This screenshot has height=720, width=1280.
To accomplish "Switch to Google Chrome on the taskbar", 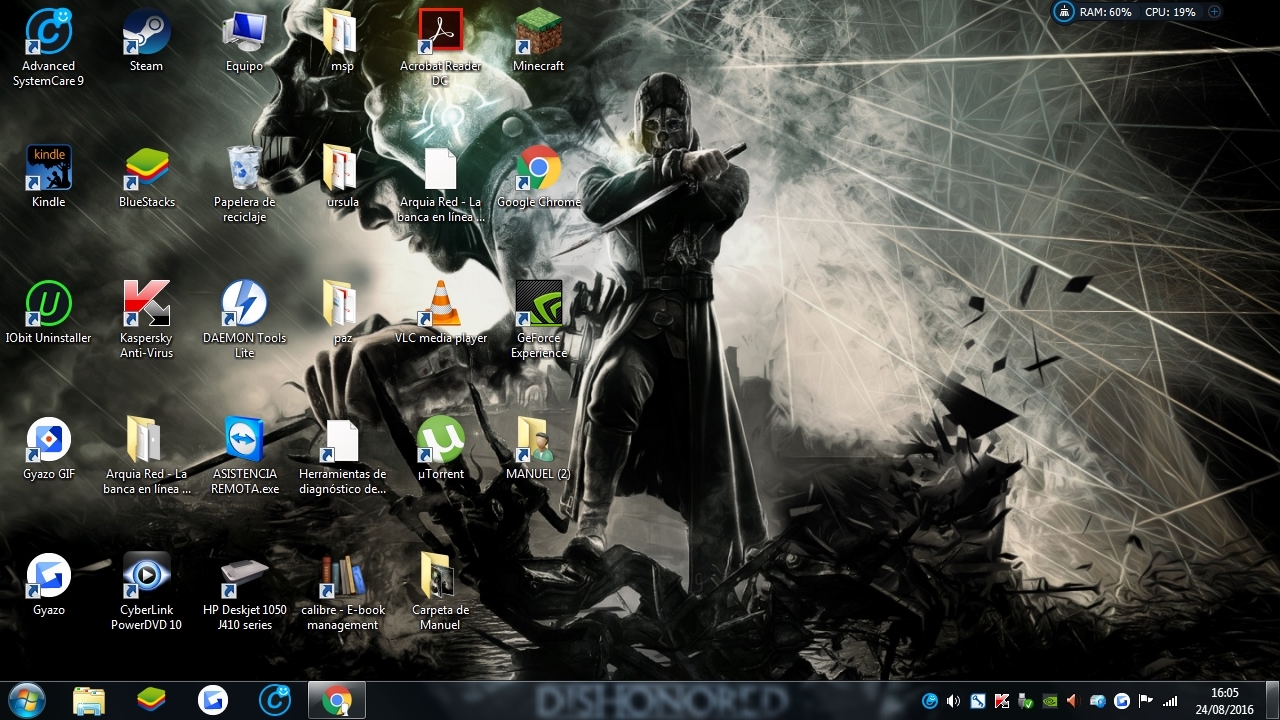I will pyautogui.click(x=337, y=700).
